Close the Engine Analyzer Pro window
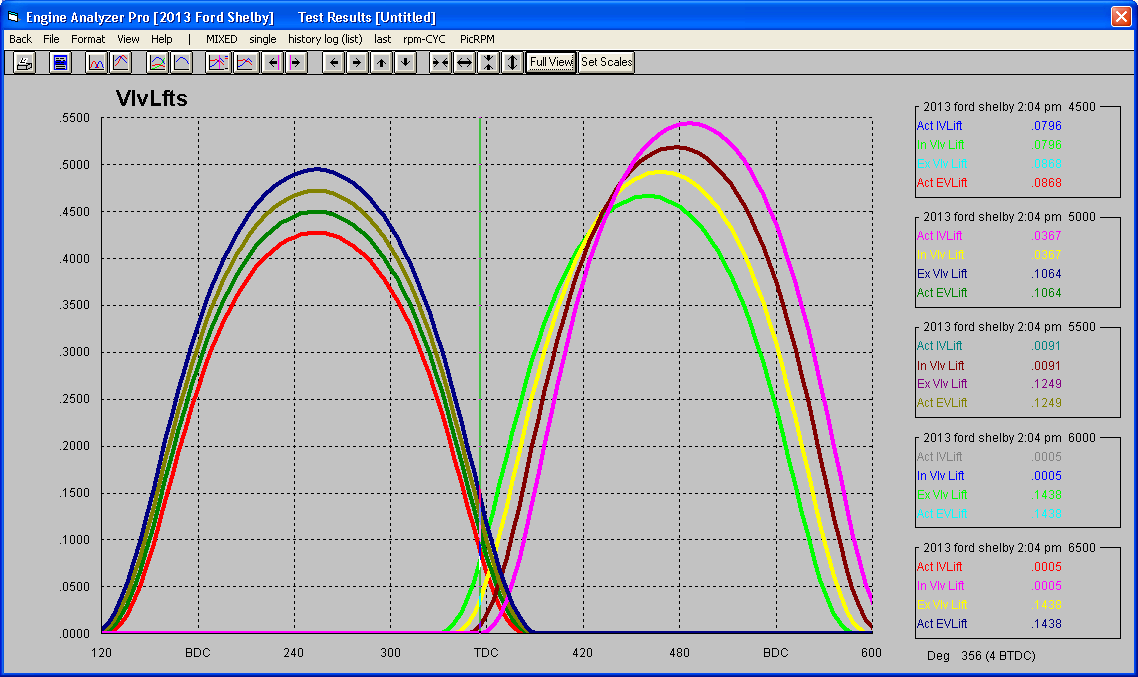Viewport: 1138px width, 677px height. coord(1121,17)
